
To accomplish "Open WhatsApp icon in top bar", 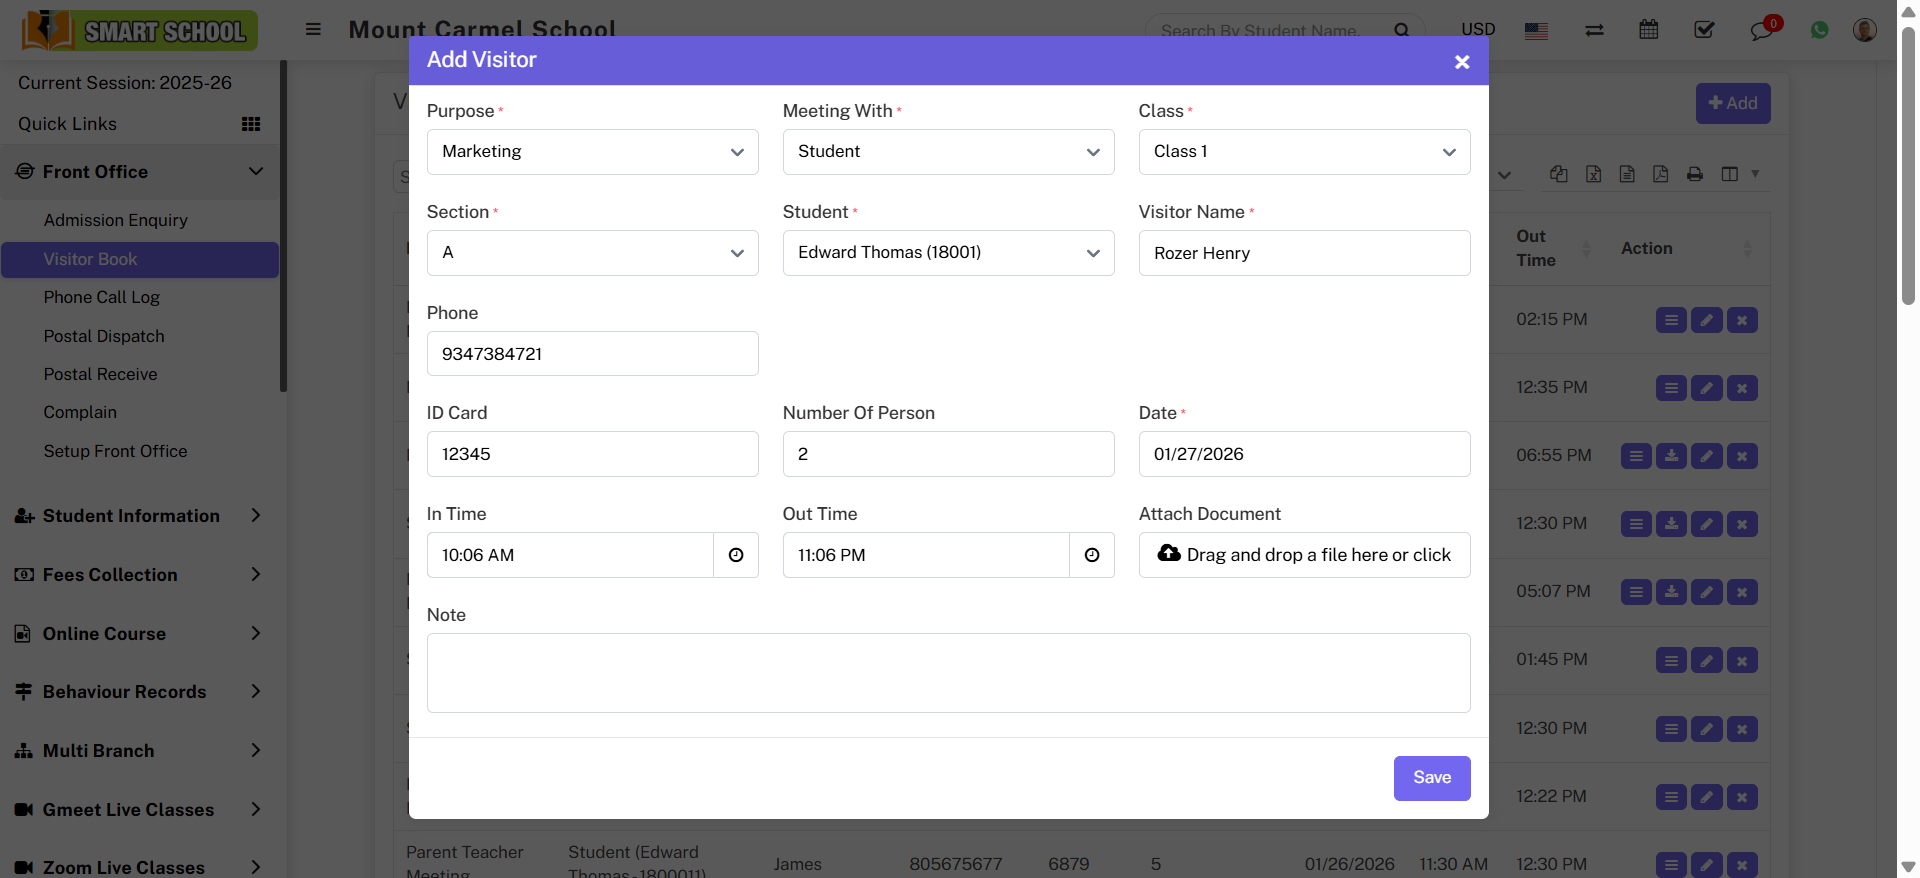I will 1819,30.
